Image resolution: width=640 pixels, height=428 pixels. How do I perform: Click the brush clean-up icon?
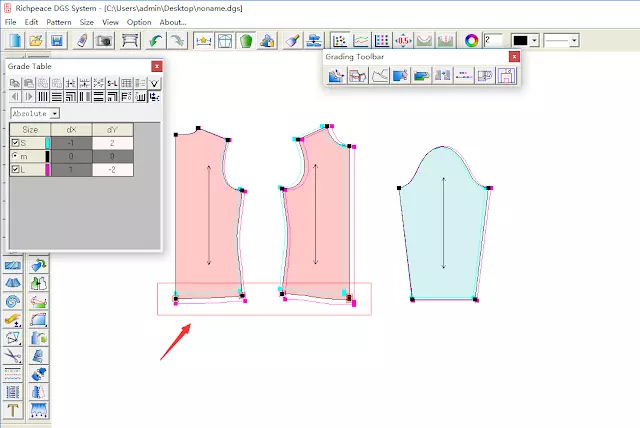pyautogui.click(x=293, y=41)
